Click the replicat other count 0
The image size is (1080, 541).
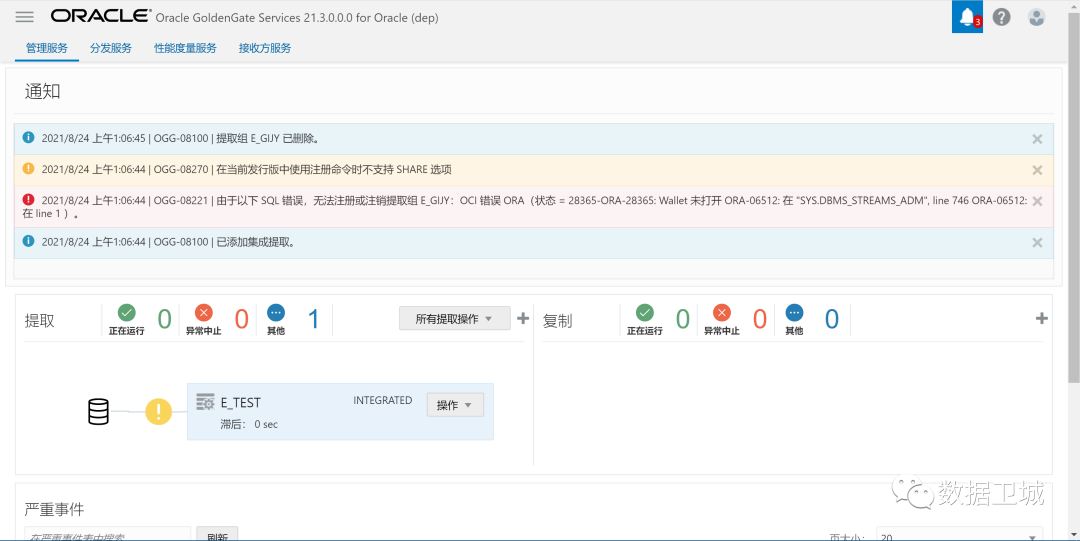pyautogui.click(x=832, y=319)
